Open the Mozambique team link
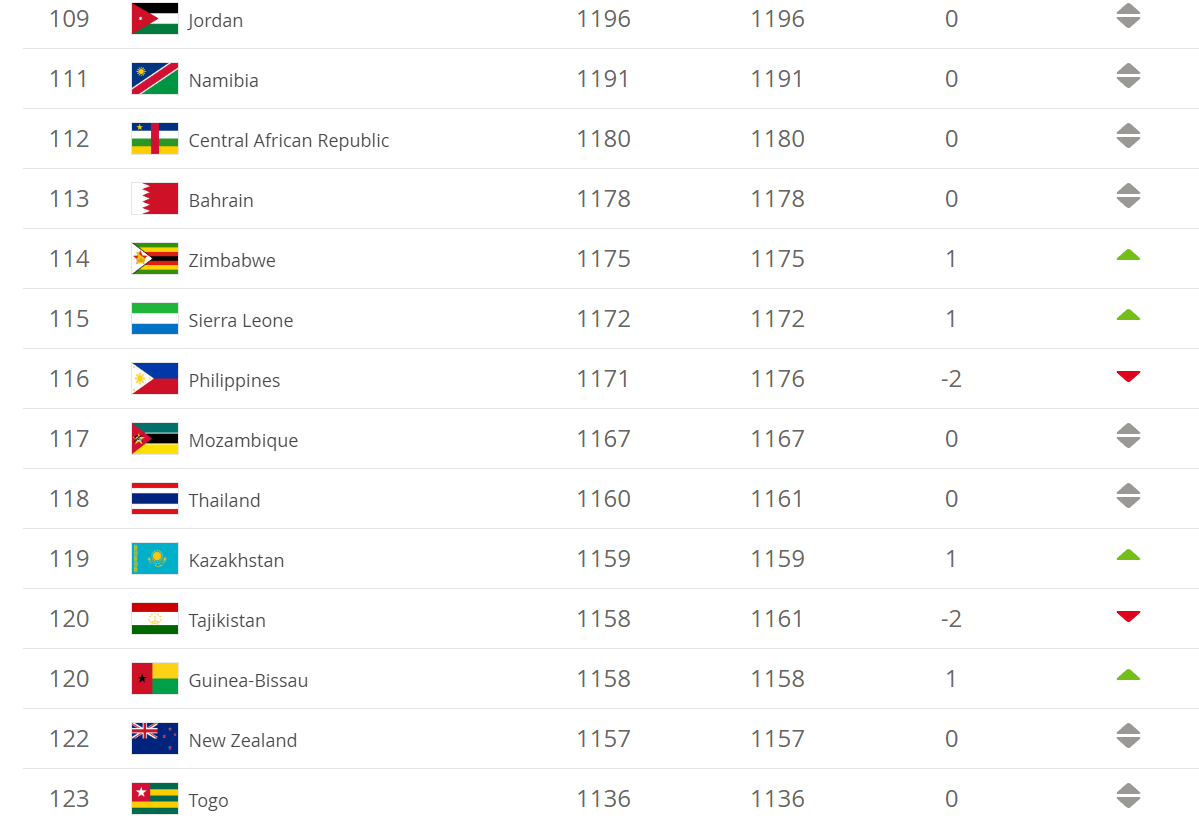Image resolution: width=1199 pixels, height=828 pixels. click(243, 441)
